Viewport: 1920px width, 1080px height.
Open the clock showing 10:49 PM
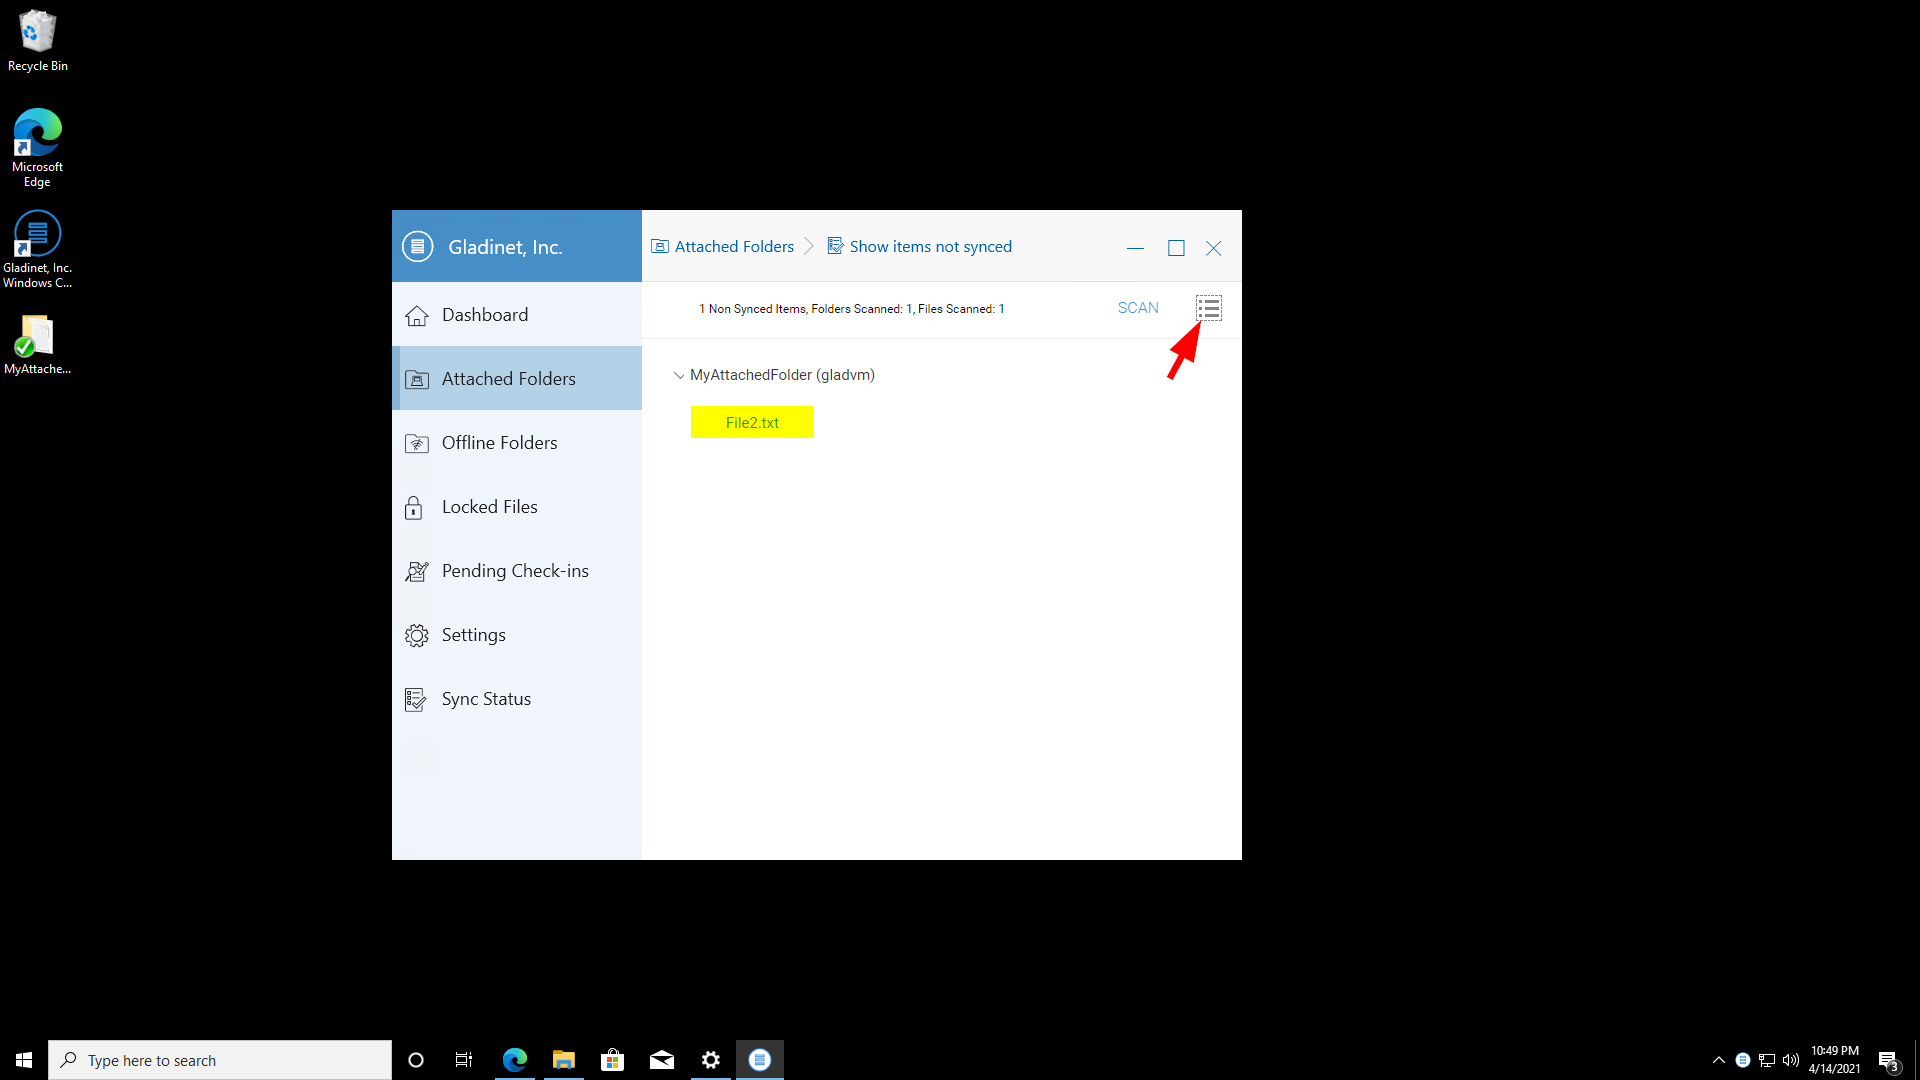coord(1834,1060)
